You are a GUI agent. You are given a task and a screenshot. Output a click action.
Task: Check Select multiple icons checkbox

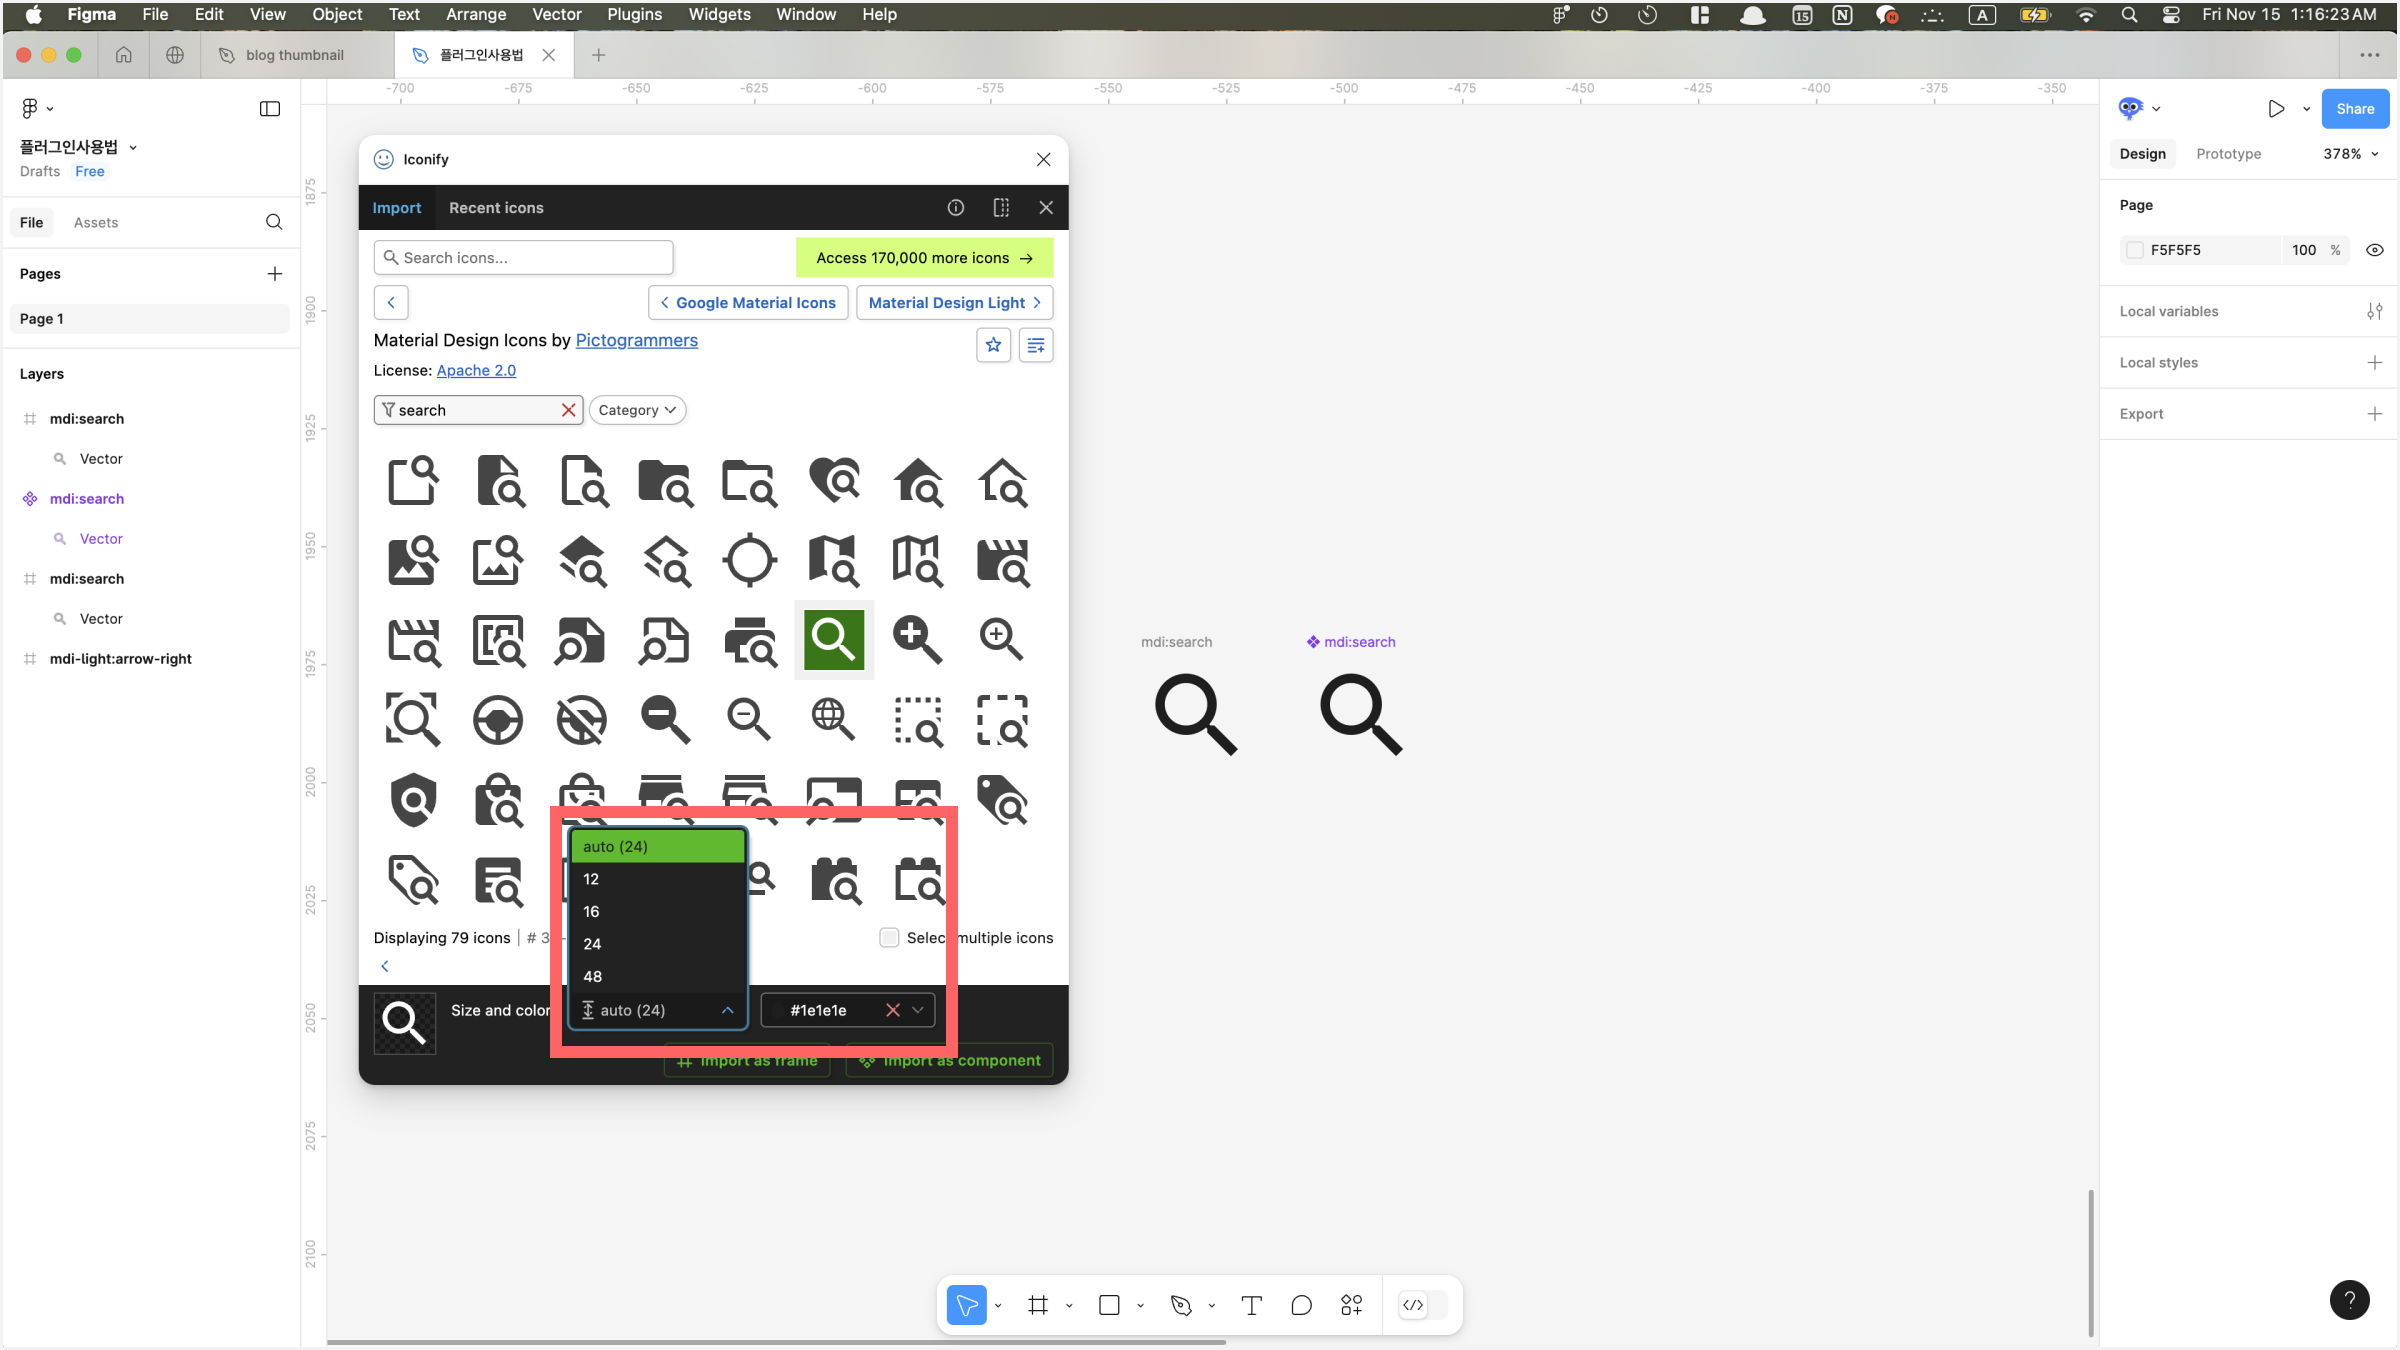tap(889, 938)
